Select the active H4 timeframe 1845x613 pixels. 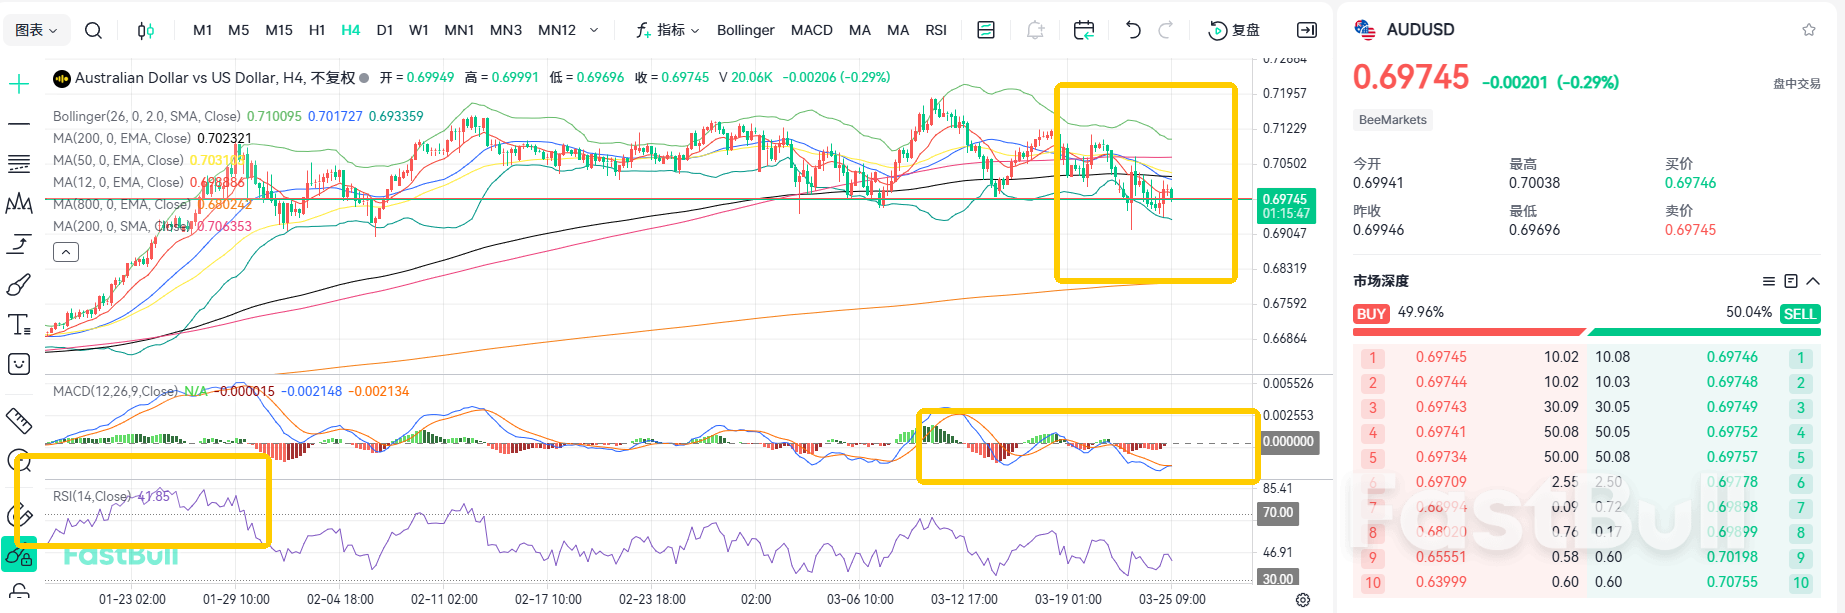[x=350, y=30]
